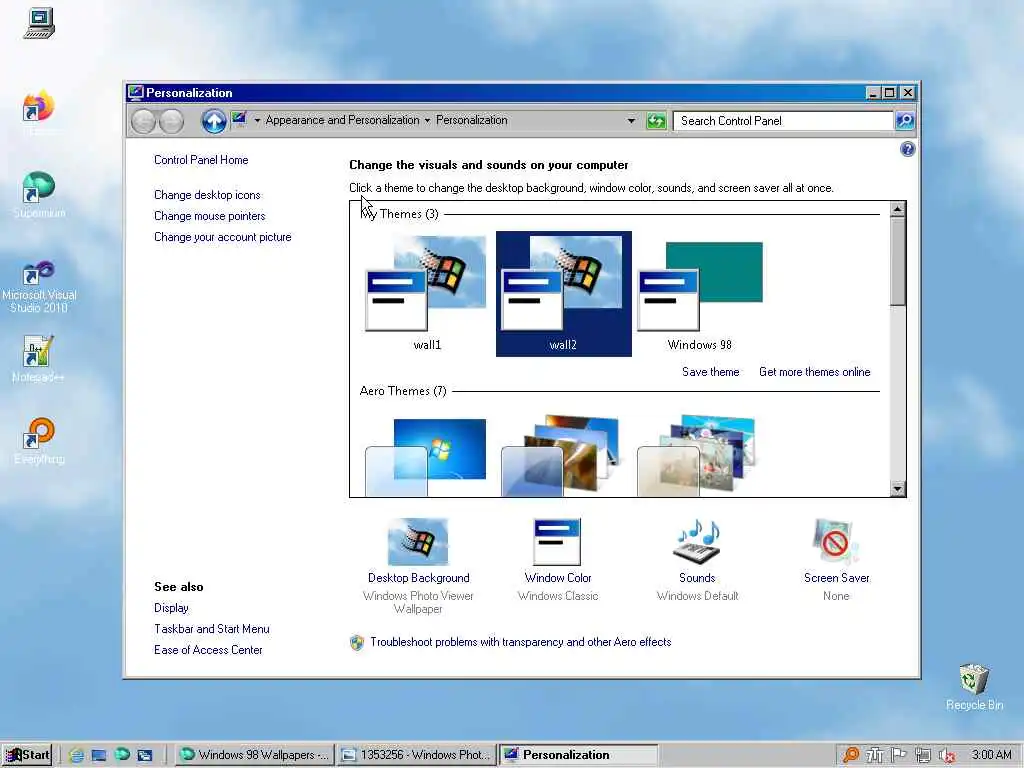Click the taskbar clock showing 3:00 AM
This screenshot has height=768, width=1024.
(x=991, y=755)
